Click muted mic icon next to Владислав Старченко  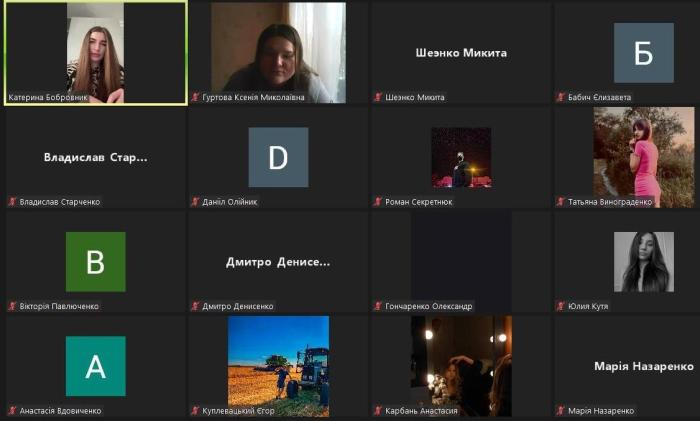tap(13, 202)
